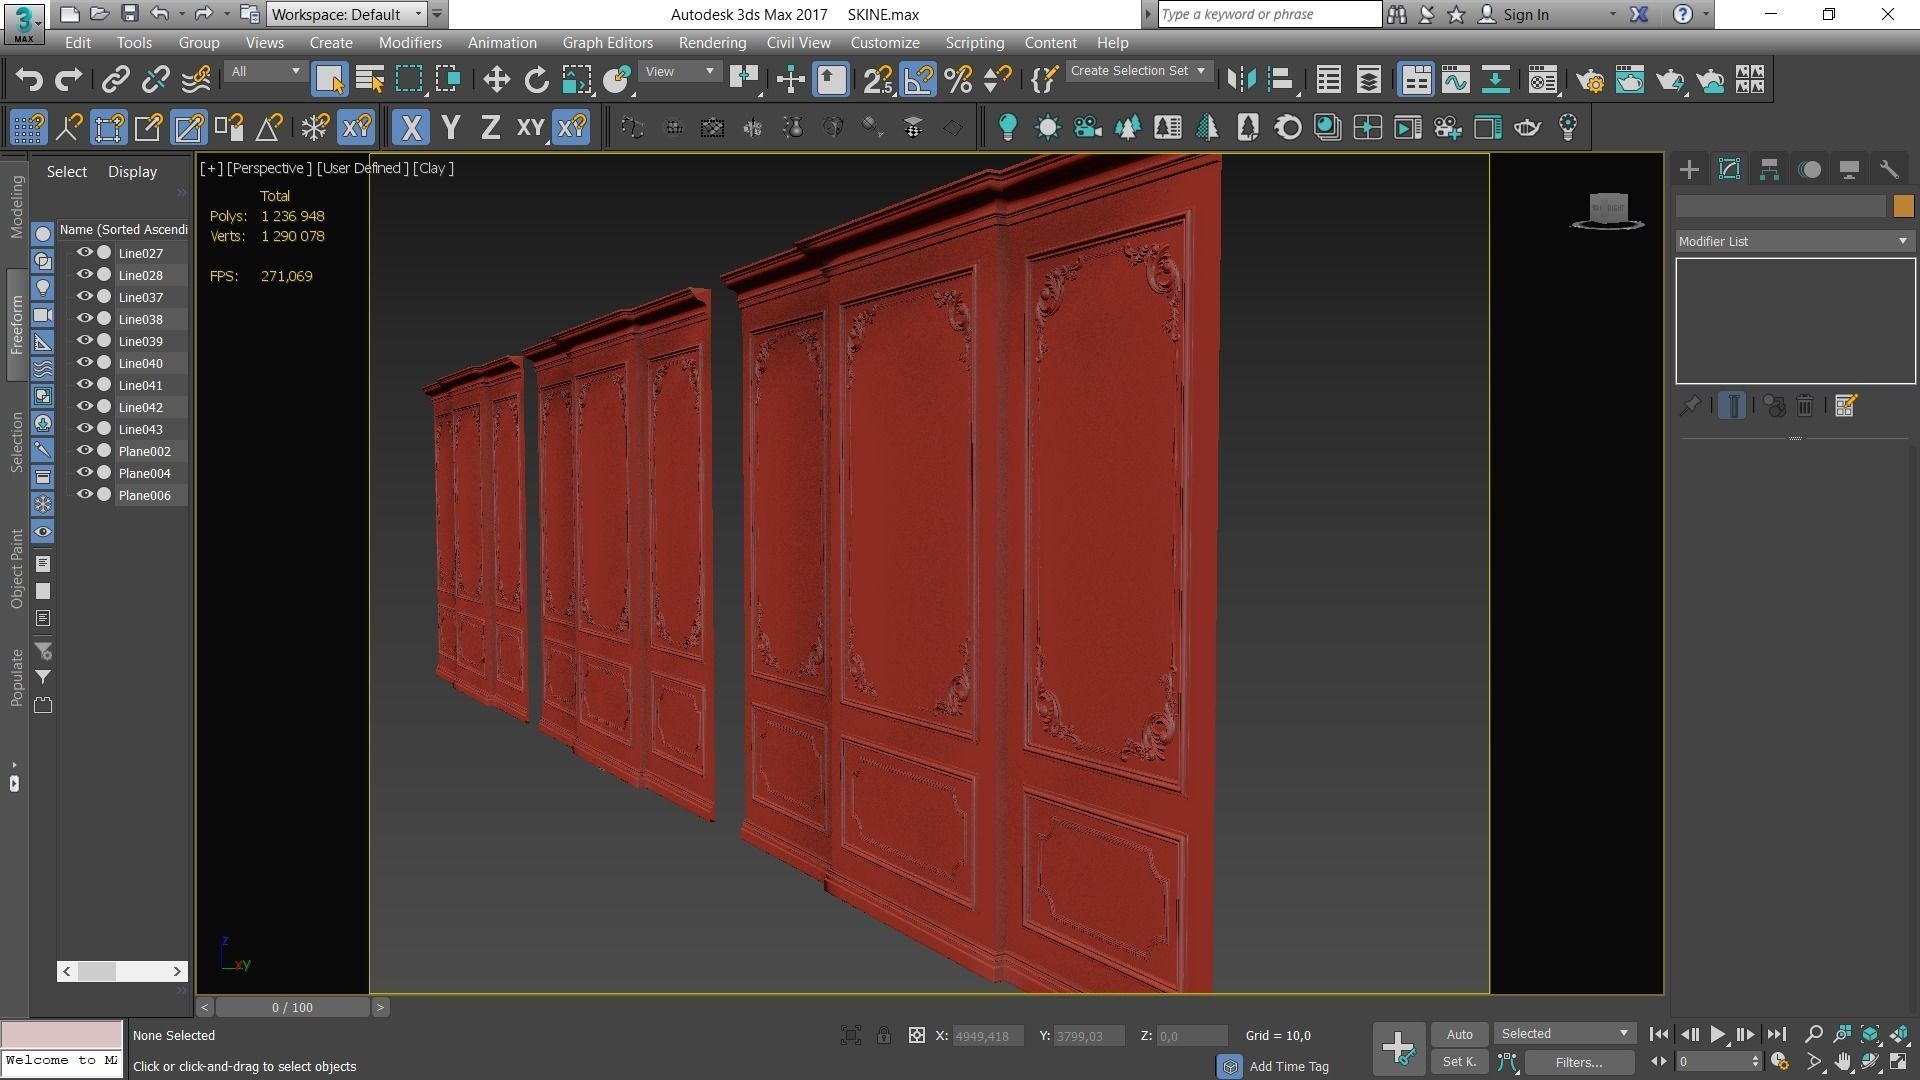
Task: Click the keyword search field
Action: (1269, 14)
